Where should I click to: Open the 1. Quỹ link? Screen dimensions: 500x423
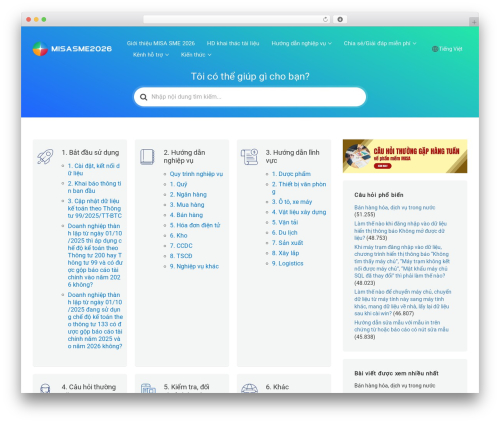(178, 184)
